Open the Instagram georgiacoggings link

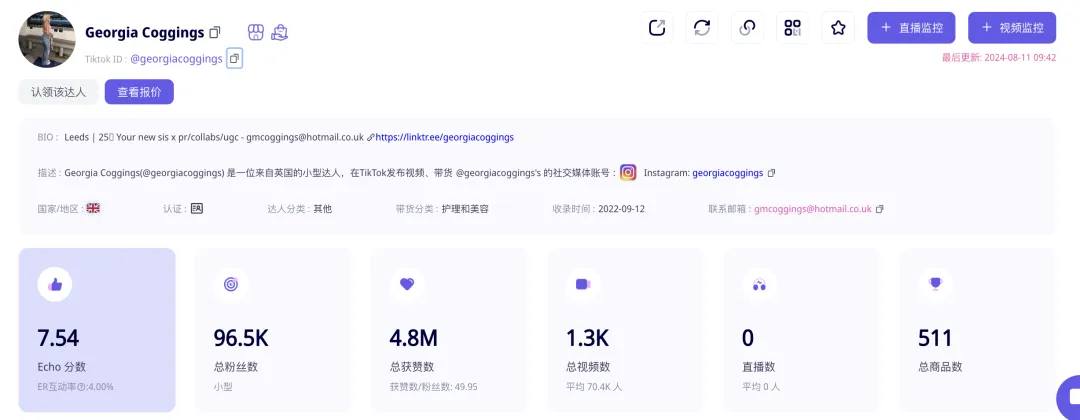727,174
